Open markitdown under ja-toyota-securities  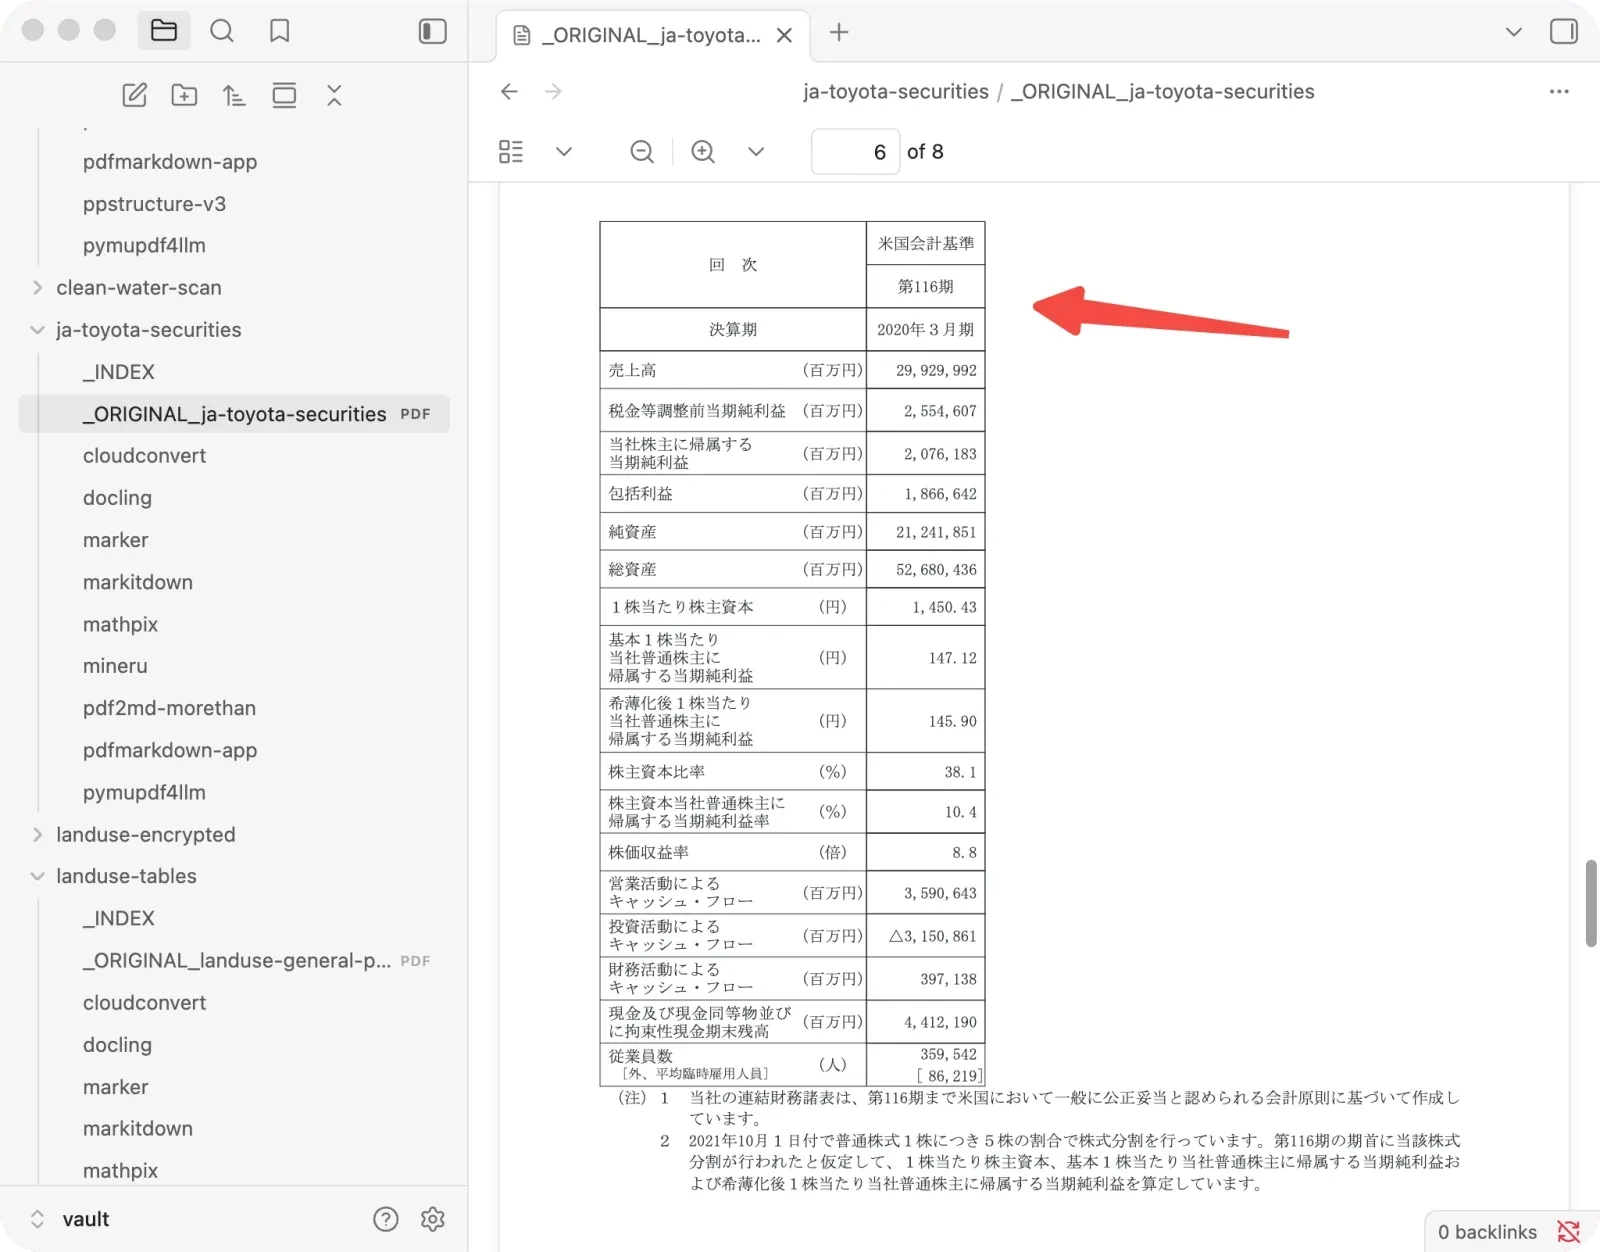138,582
